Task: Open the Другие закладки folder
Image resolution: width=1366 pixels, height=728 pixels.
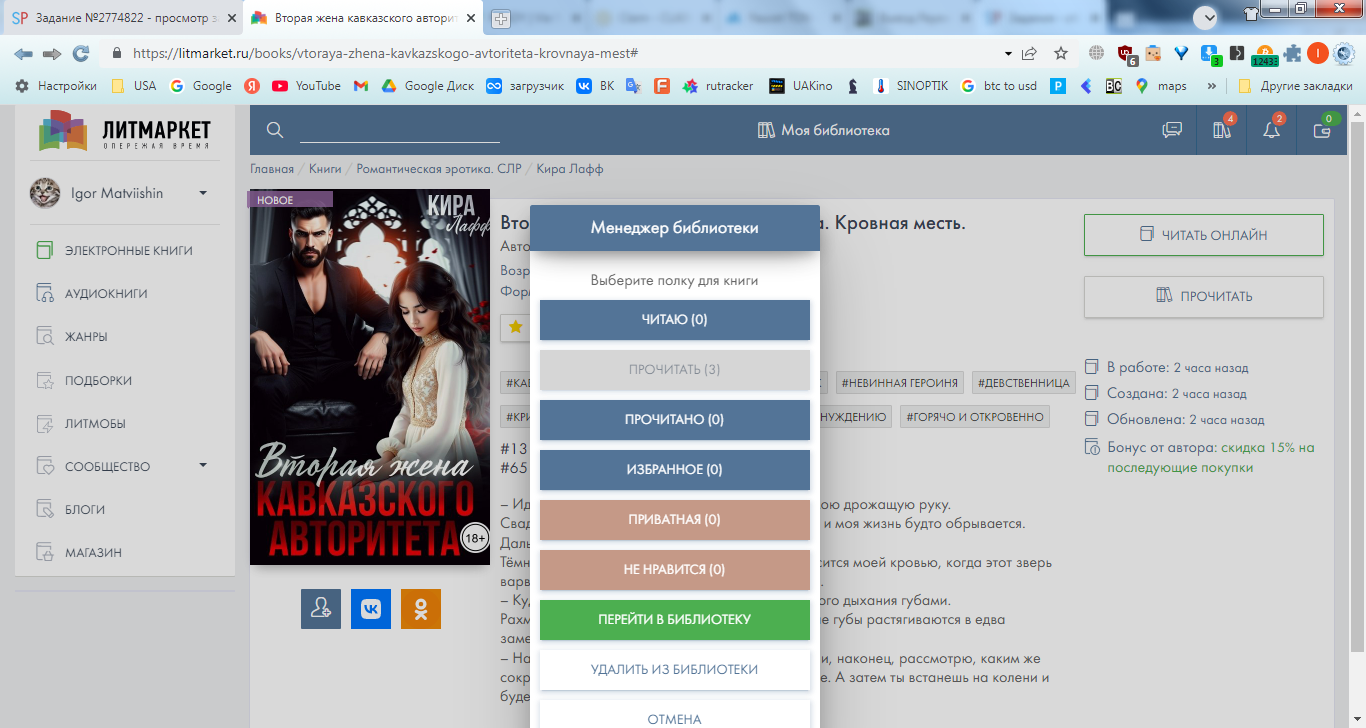Action: coord(1295,86)
